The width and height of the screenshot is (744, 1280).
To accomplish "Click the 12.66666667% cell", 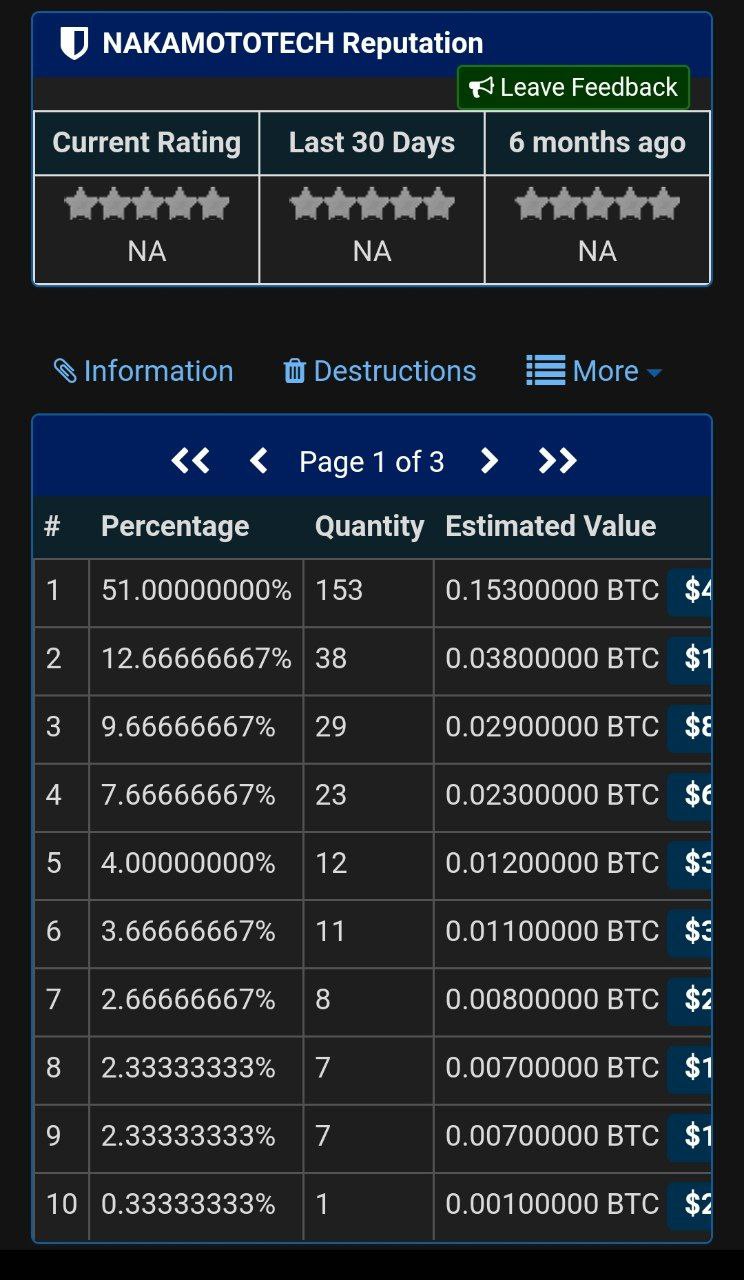I will click(196, 658).
